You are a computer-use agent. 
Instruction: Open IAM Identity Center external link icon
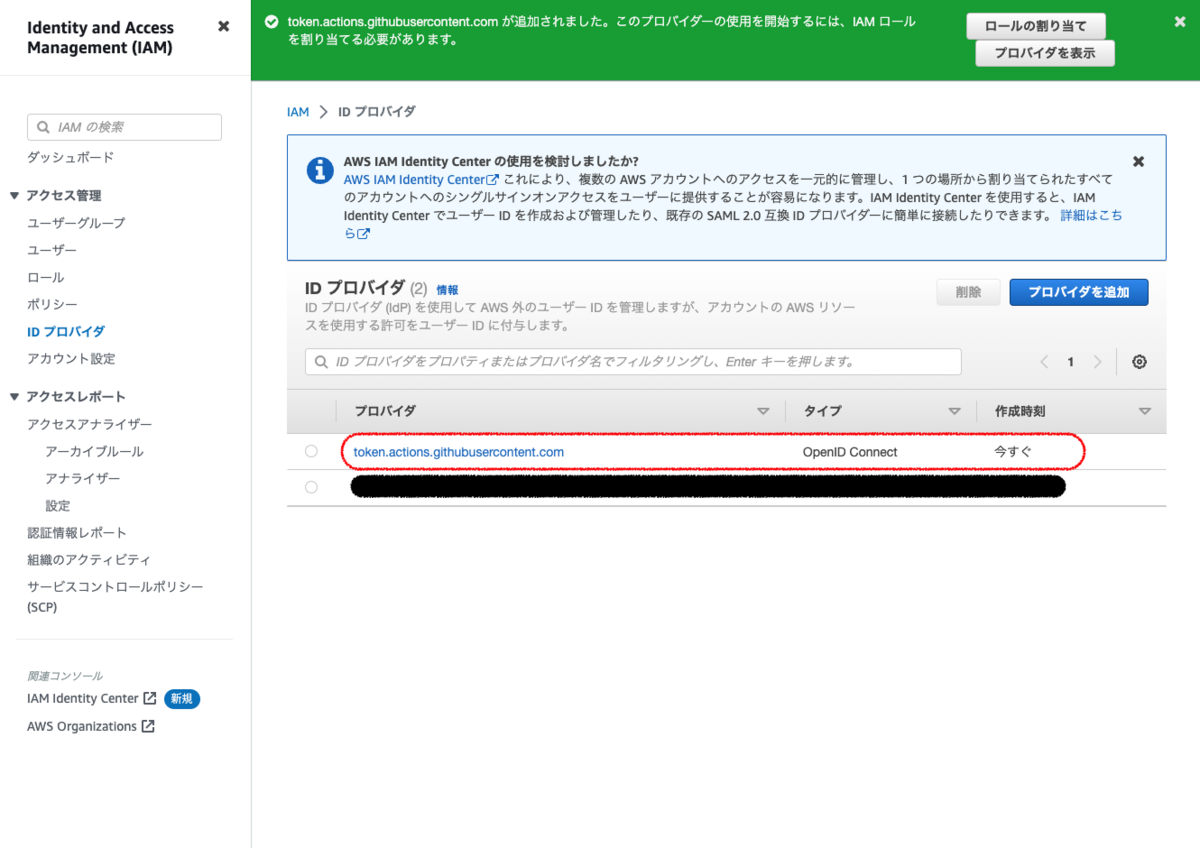[x=148, y=698]
